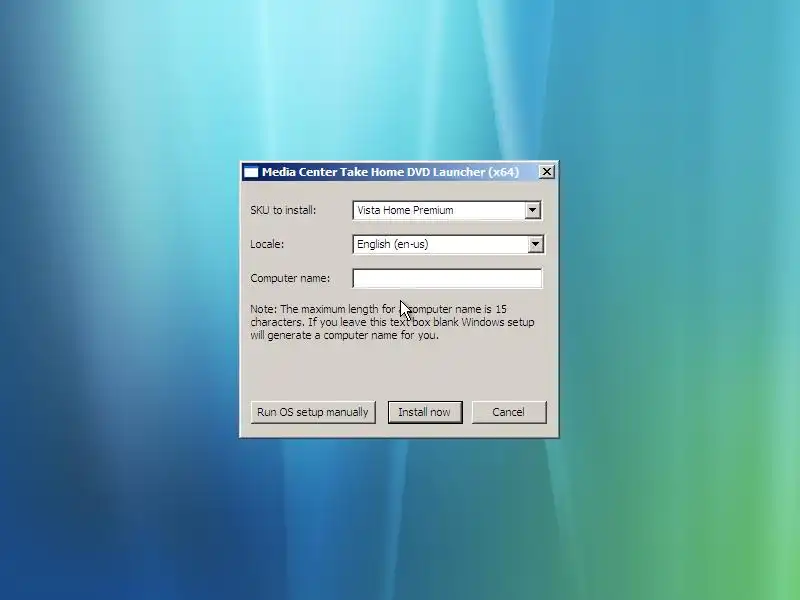This screenshot has height=600, width=800.
Task: Expand the Locale dropdown arrow
Action: pyautogui.click(x=535, y=244)
